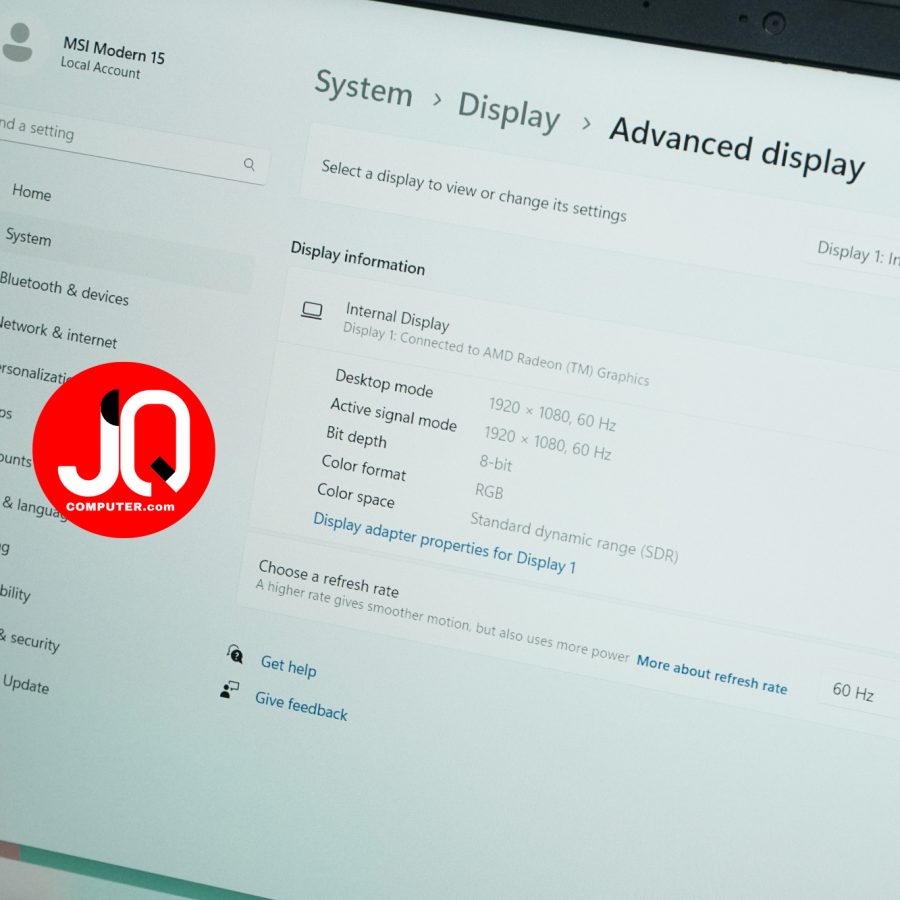Open the 60 Hz refresh rate dropdown

coord(859,693)
